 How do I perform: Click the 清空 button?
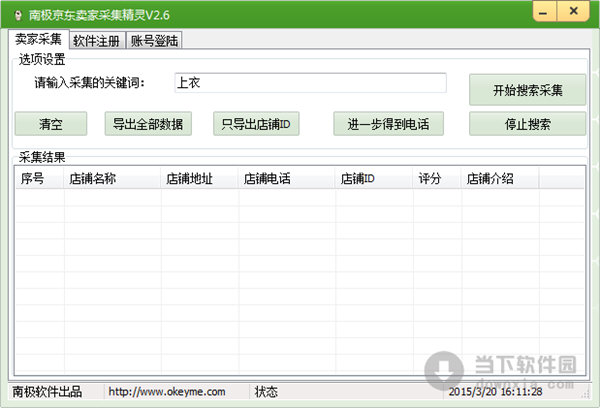click(51, 124)
